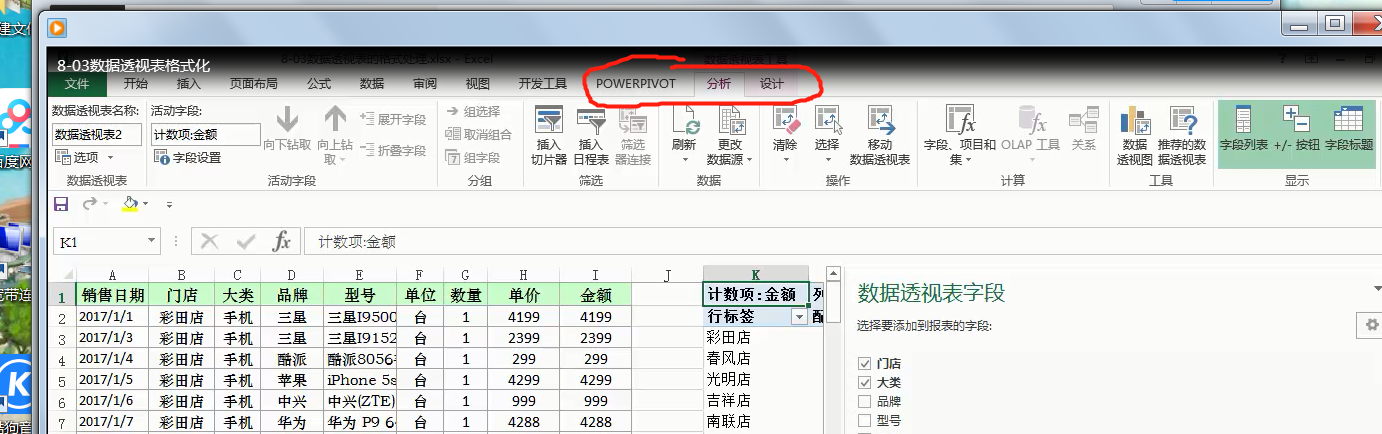Click the save icon in quick access toolbar
Image resolution: width=1382 pixels, height=434 pixels.
[61, 204]
